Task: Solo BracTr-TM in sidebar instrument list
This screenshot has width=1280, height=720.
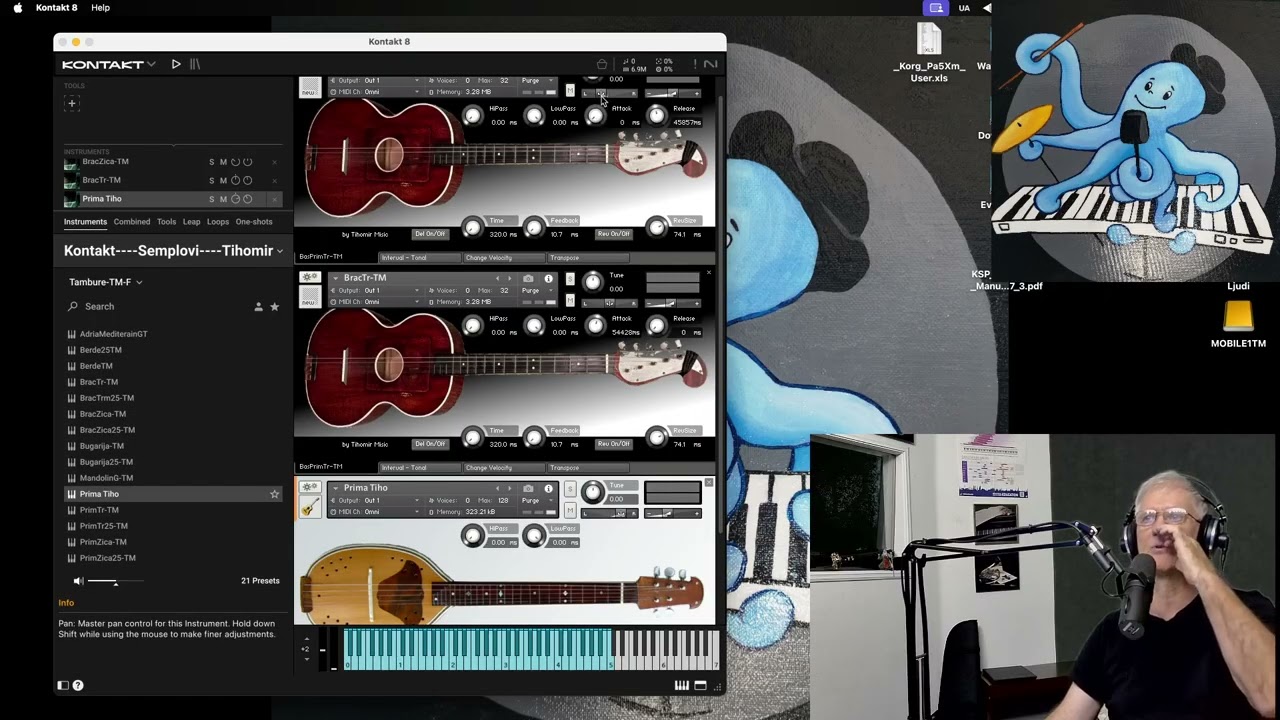Action: (212, 181)
